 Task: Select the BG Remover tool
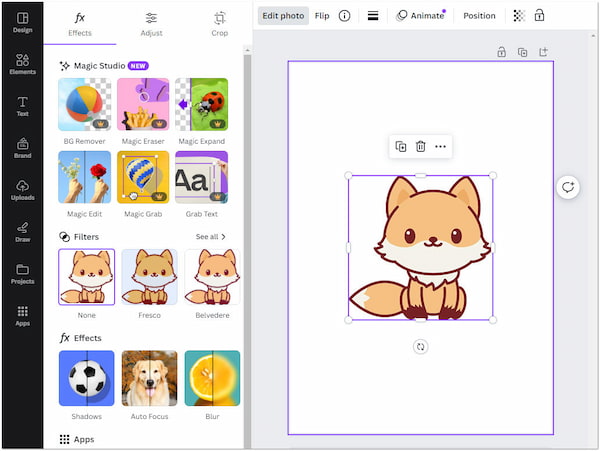coord(85,104)
